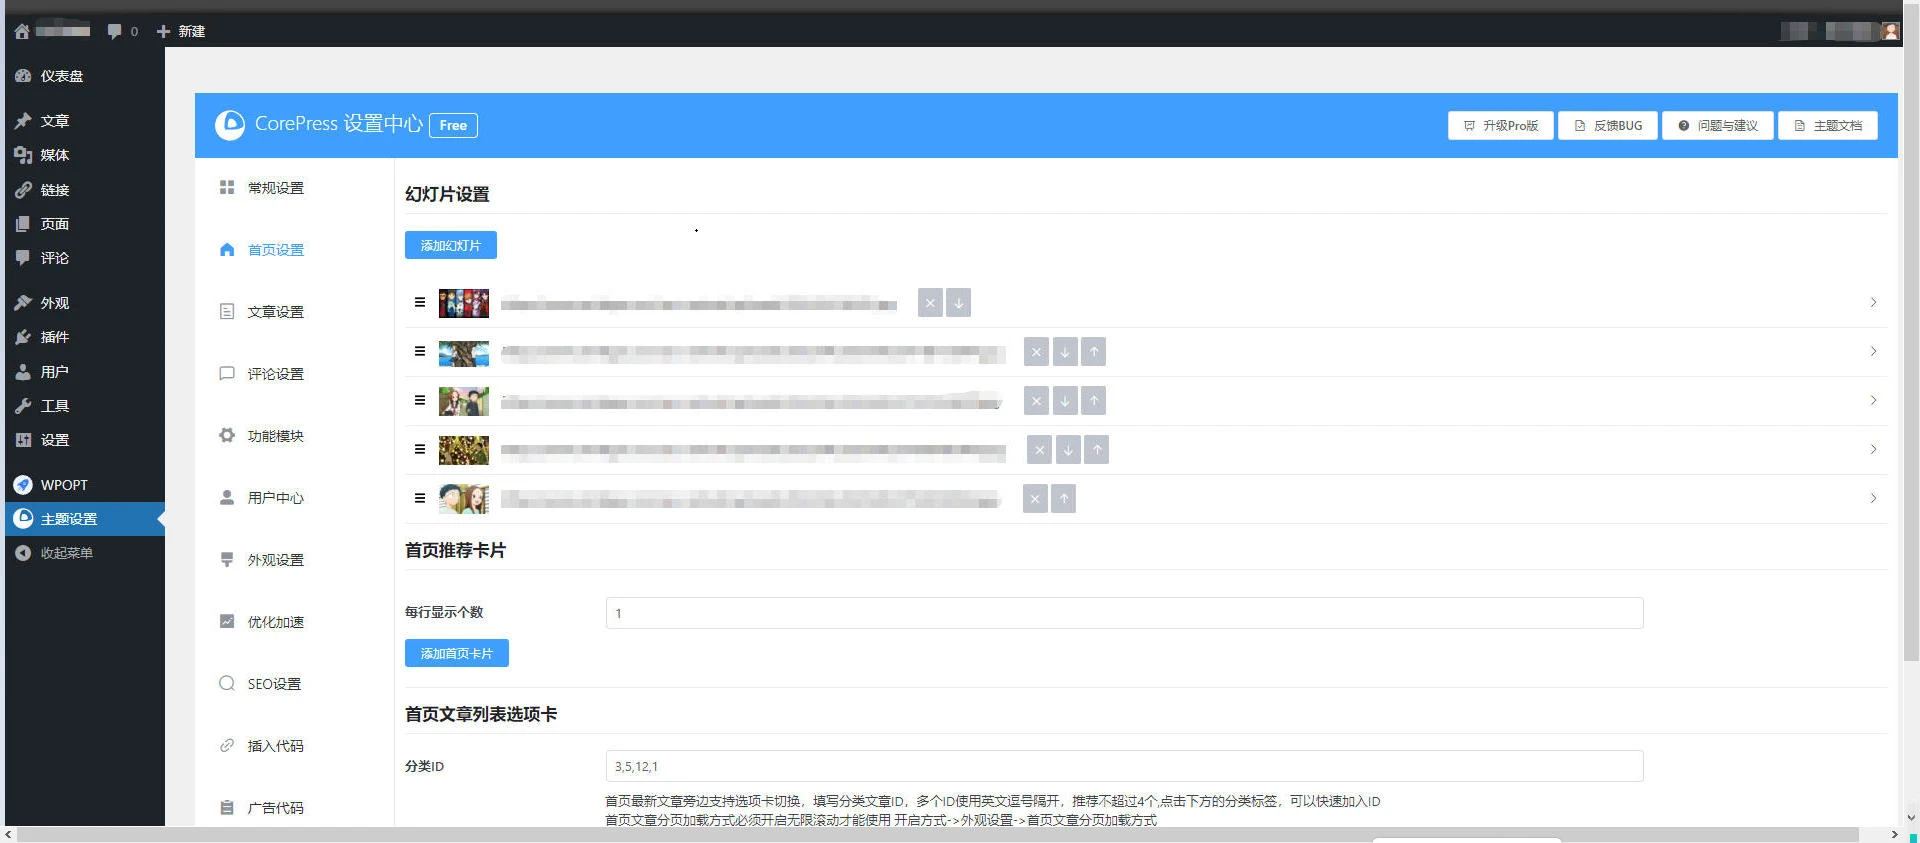Click the 每行显示个数 input field

1124,613
